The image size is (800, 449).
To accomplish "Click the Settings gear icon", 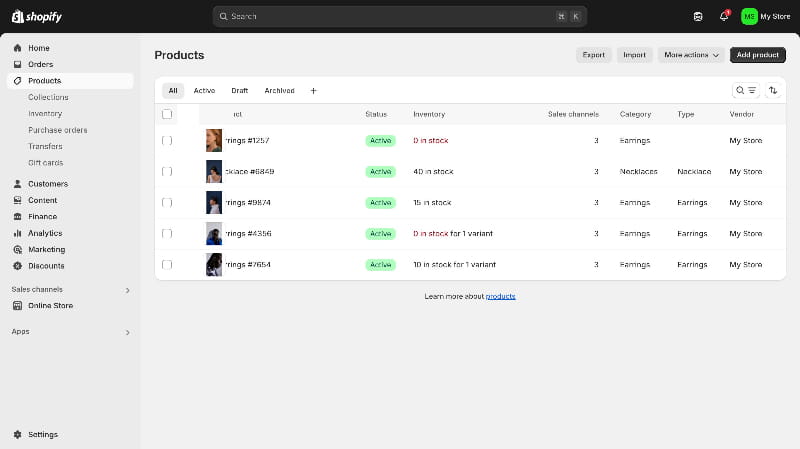I will (x=17, y=434).
